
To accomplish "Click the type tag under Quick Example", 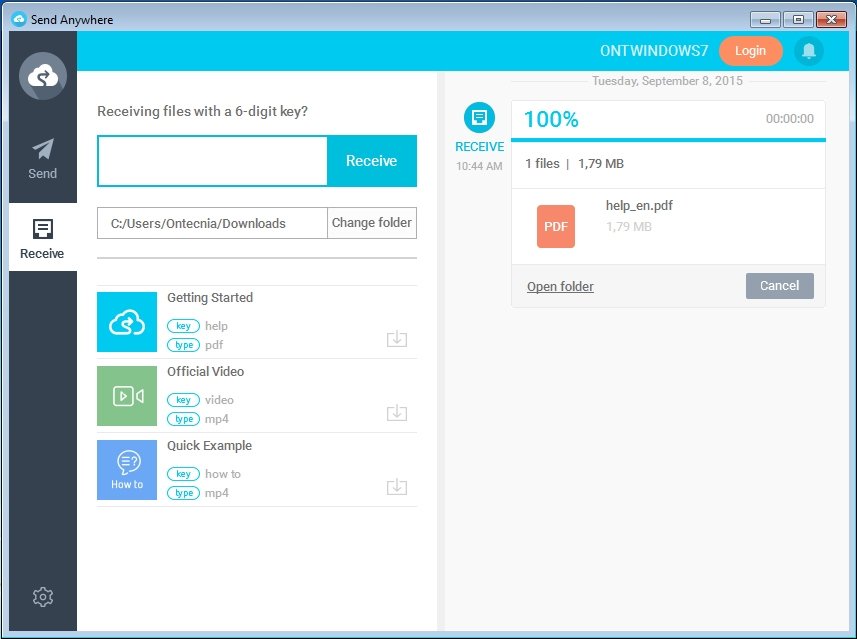I will (x=183, y=493).
